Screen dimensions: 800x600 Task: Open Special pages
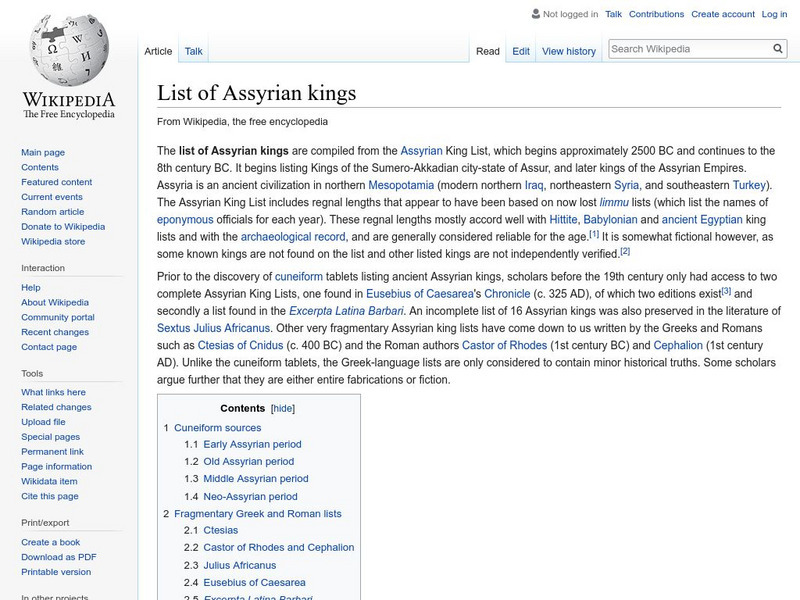coord(51,436)
